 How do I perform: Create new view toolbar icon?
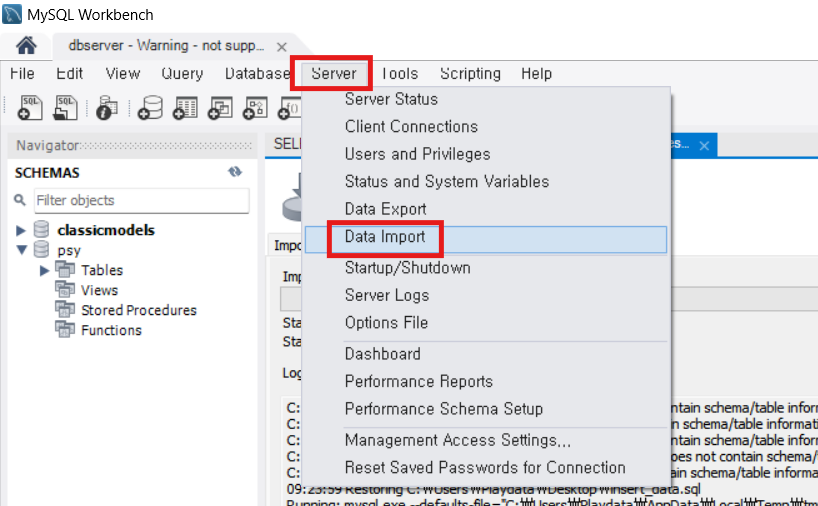220,108
